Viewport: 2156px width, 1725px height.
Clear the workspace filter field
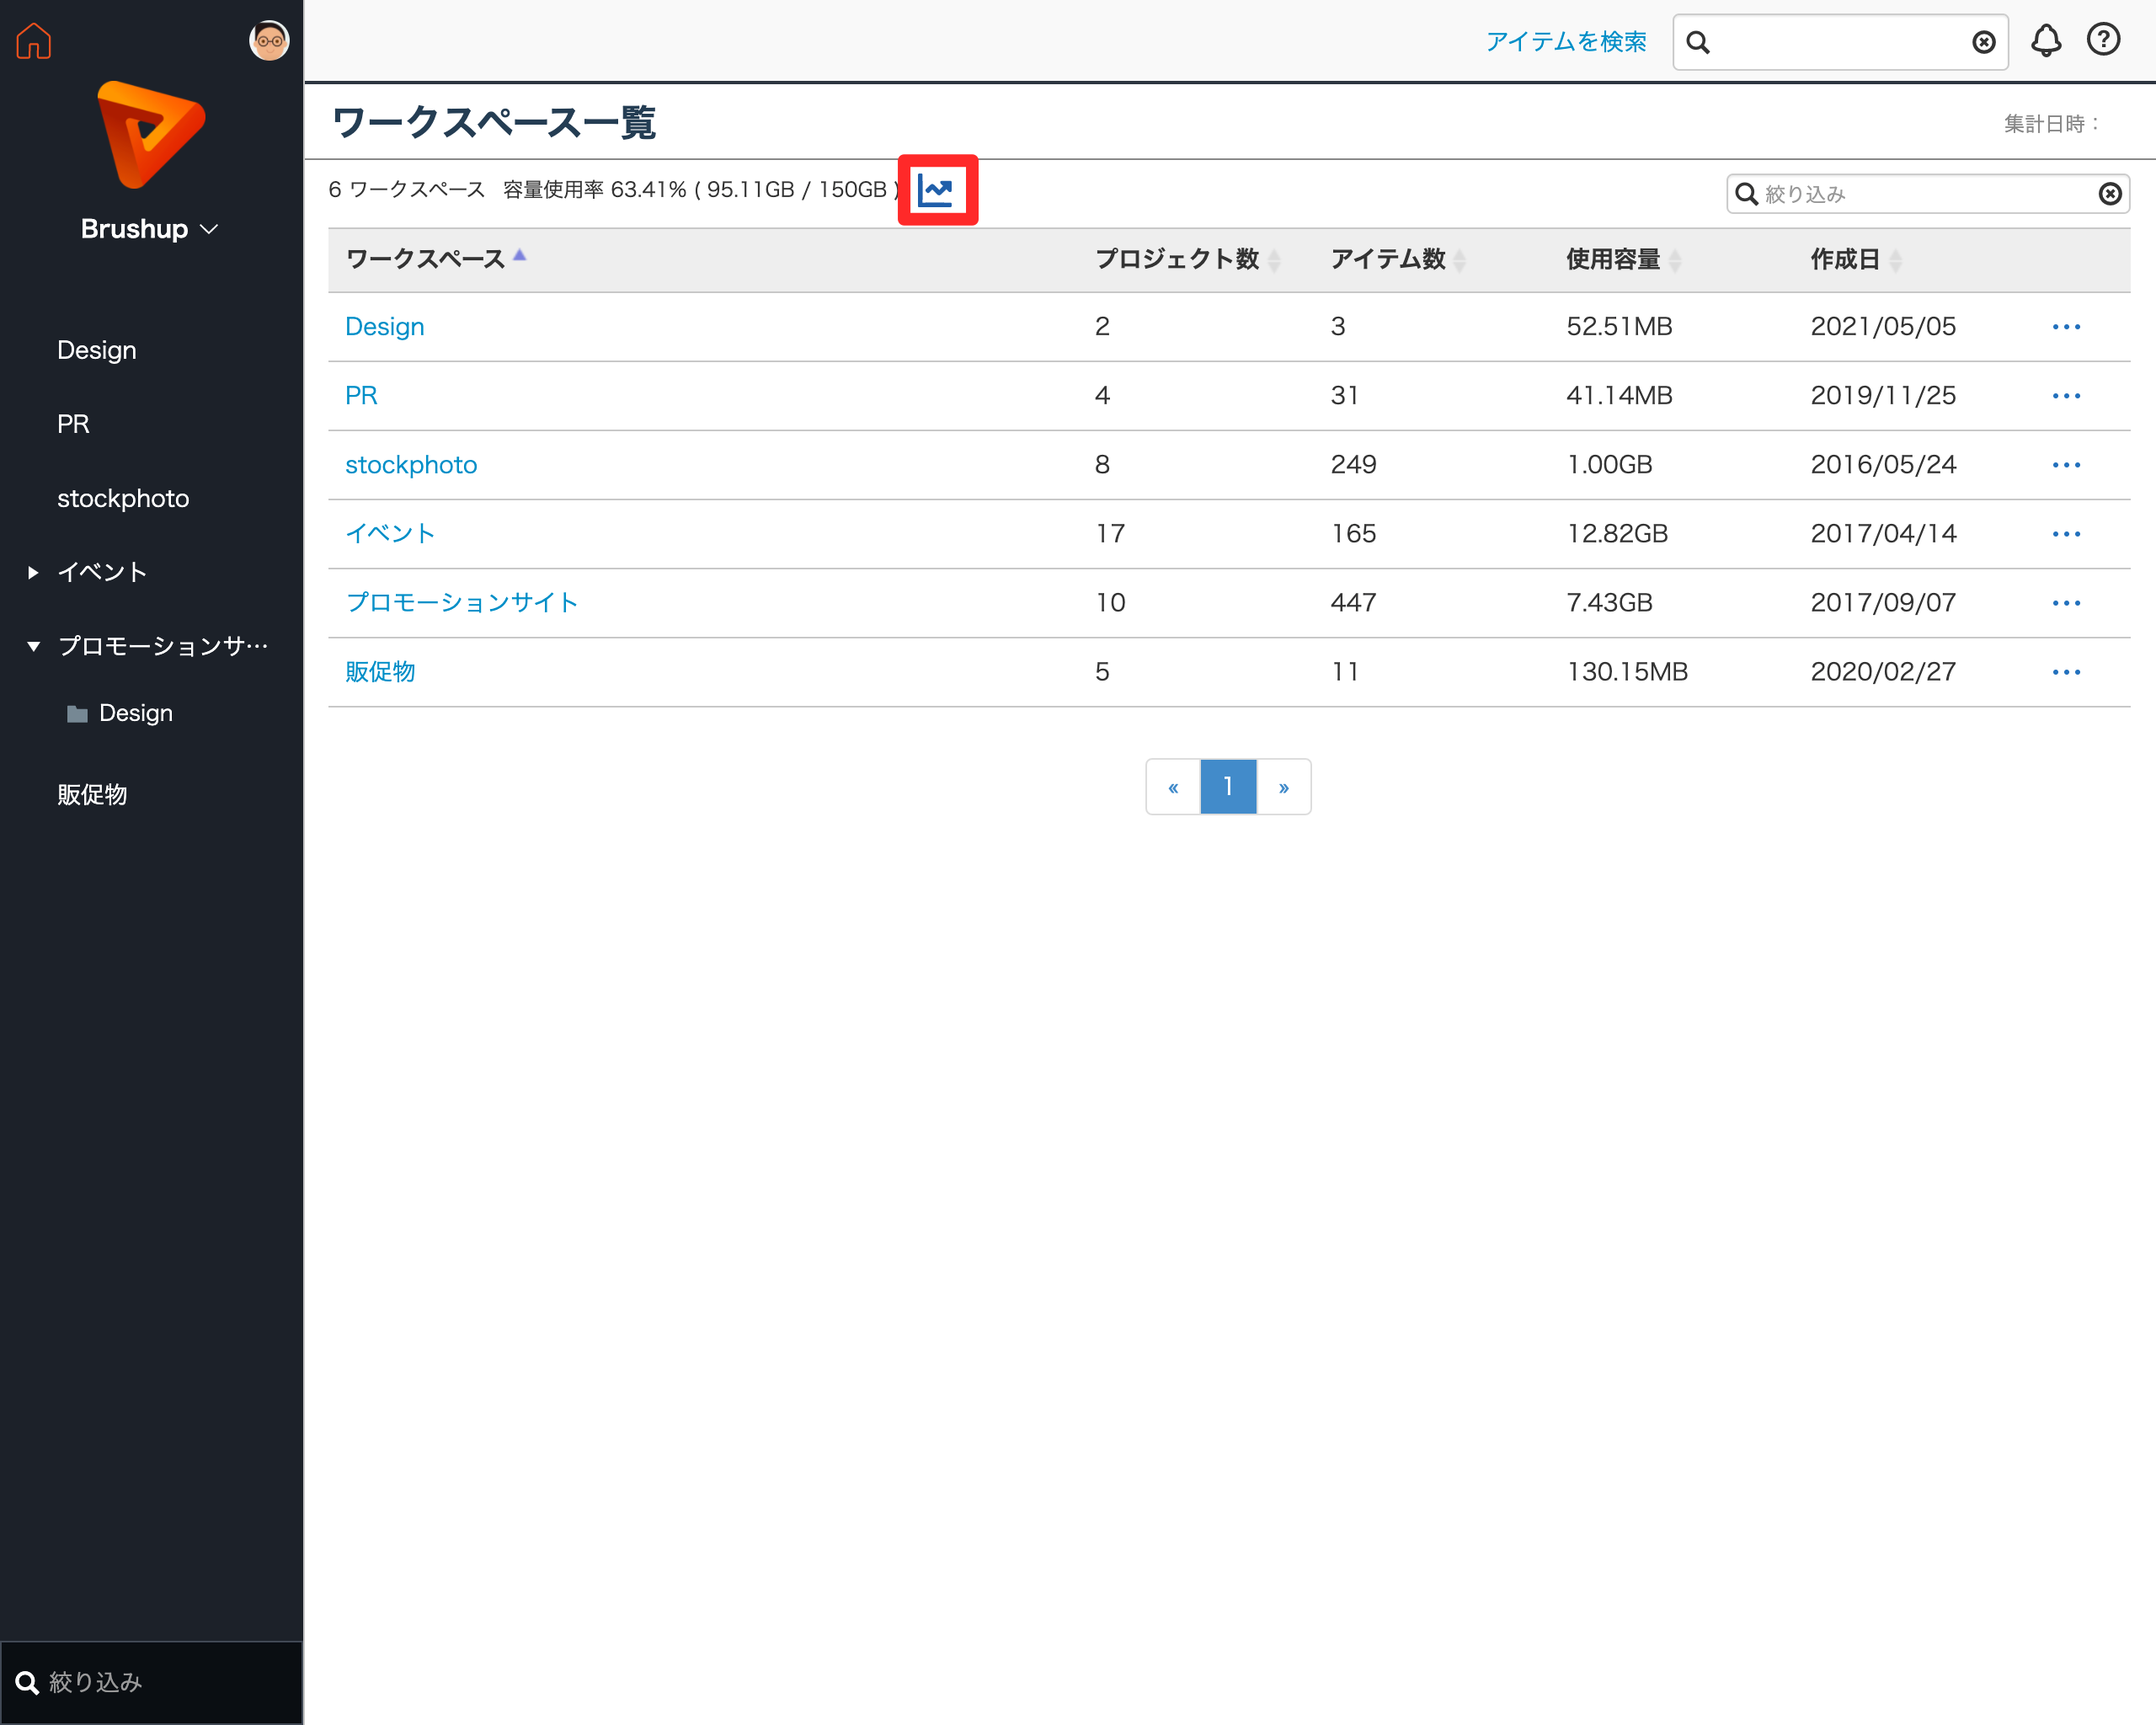(x=2109, y=194)
